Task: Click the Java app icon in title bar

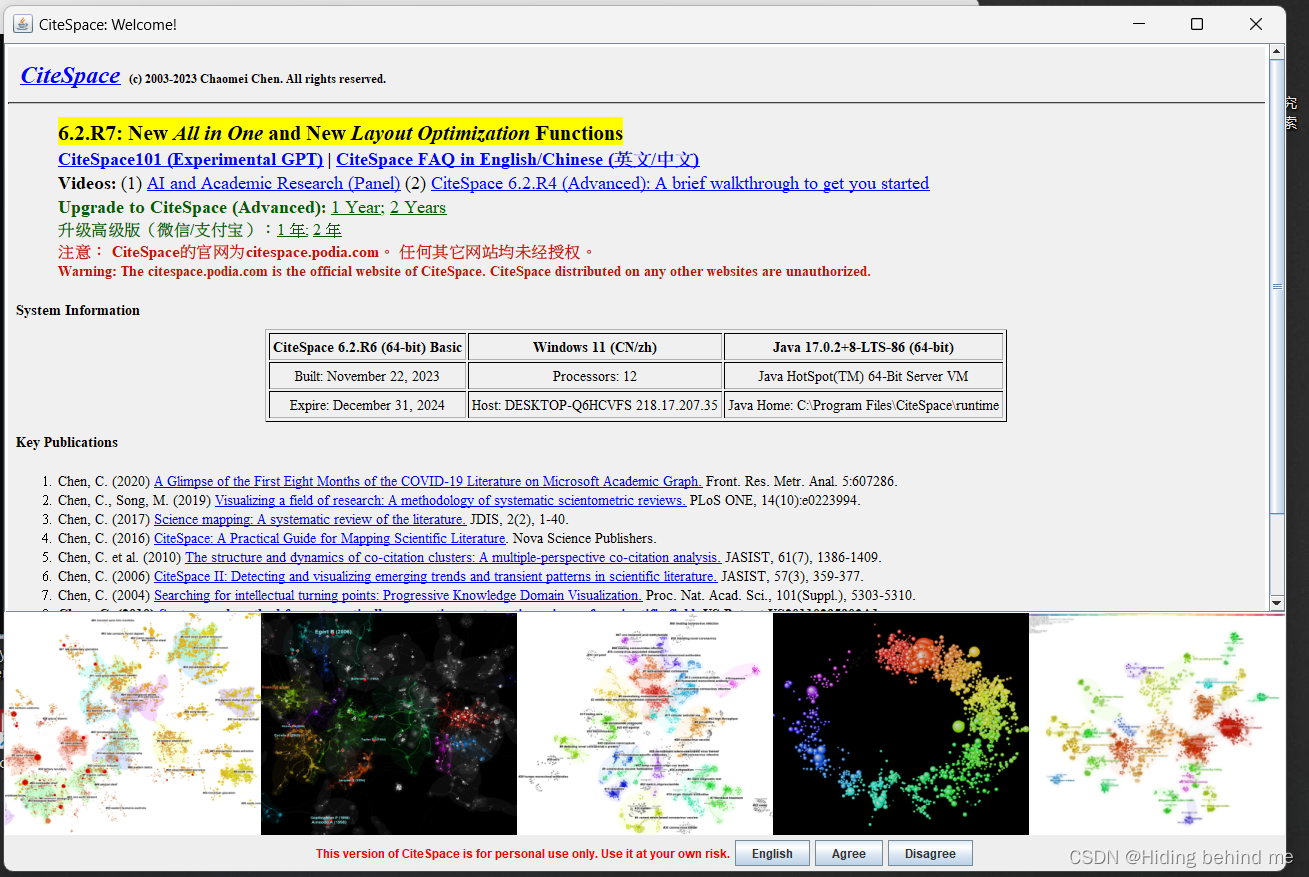Action: point(22,24)
